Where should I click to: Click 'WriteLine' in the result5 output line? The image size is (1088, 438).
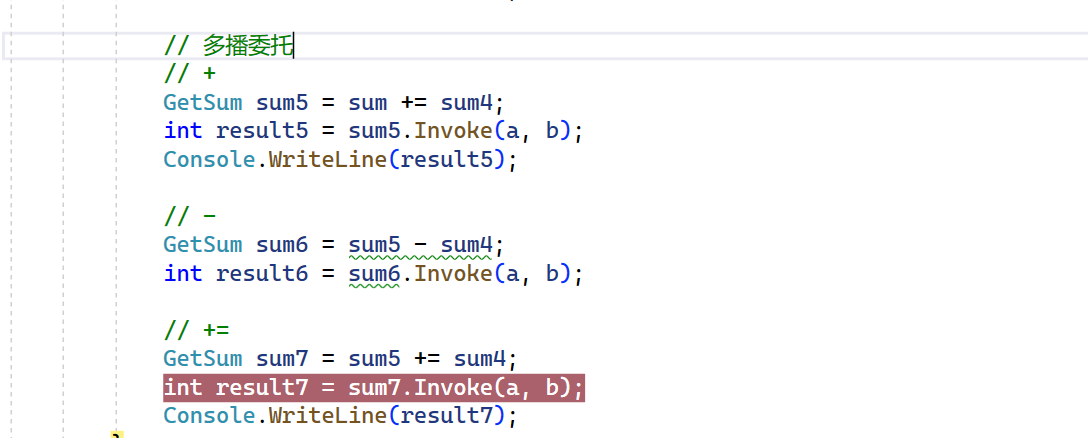(x=328, y=160)
